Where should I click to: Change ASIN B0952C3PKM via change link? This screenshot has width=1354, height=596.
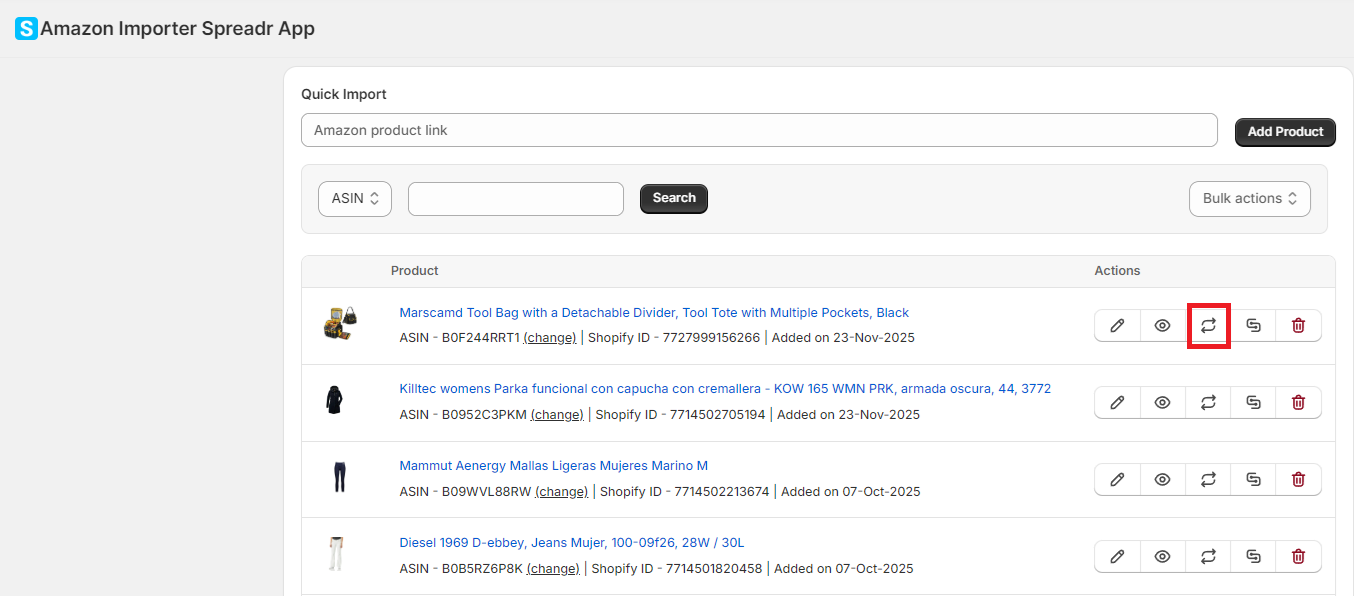557,415
